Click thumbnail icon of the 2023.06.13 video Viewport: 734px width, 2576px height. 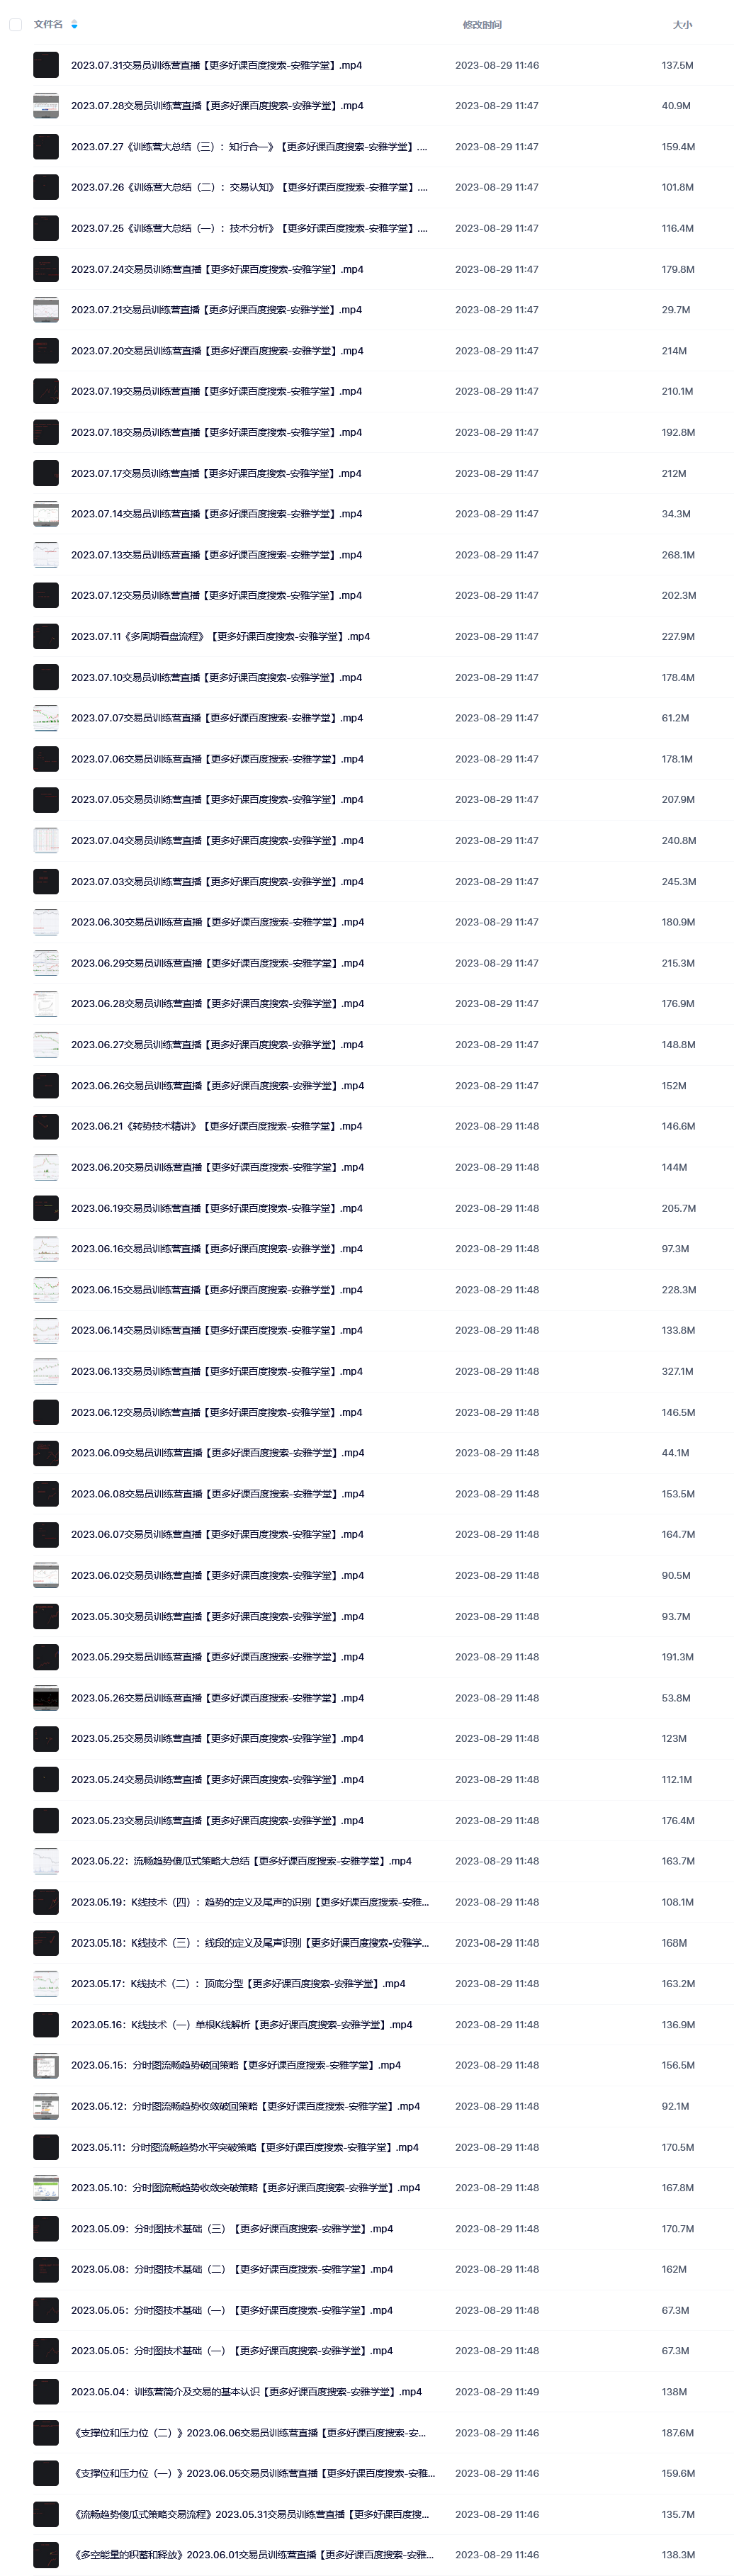[x=46, y=1371]
